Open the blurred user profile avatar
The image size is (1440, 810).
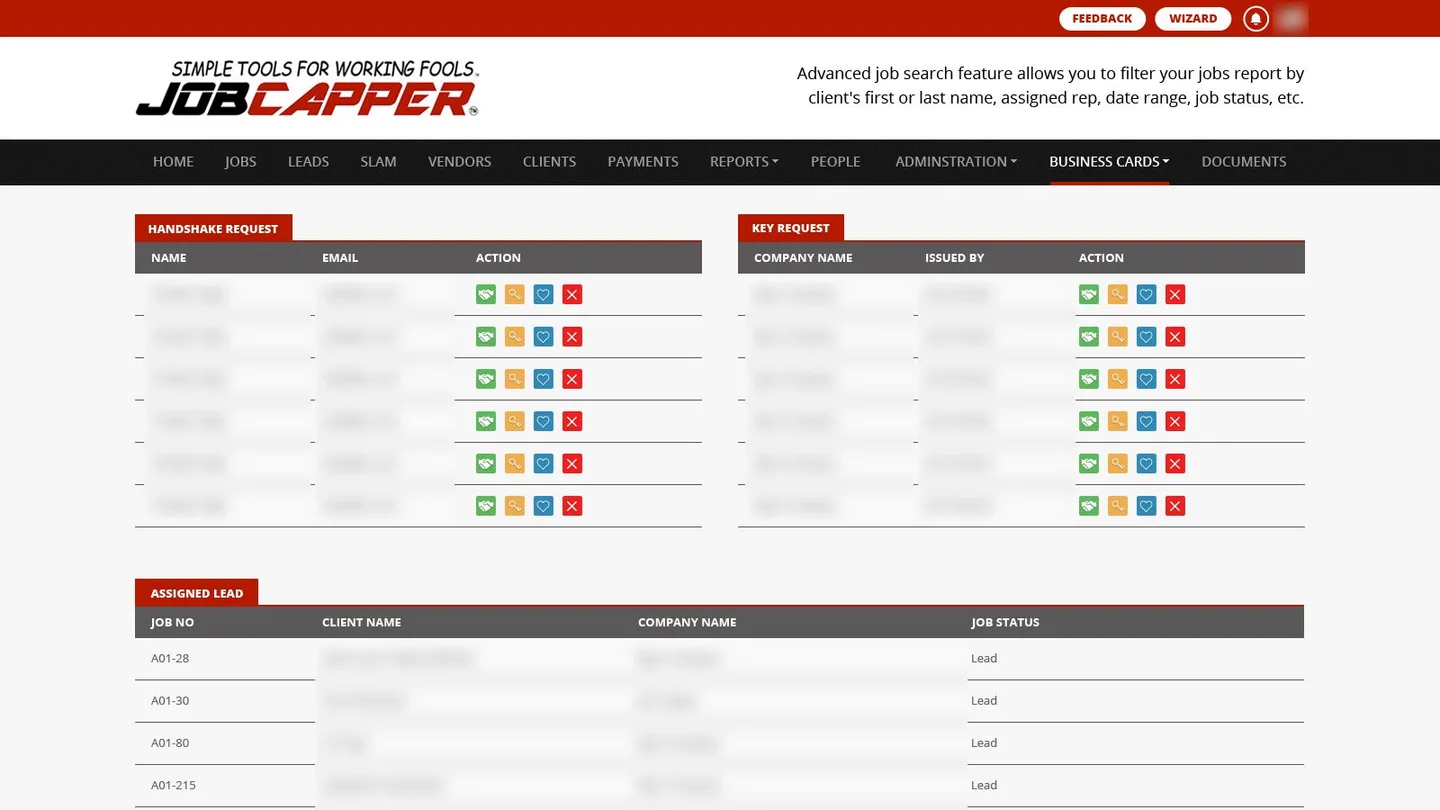pos(1291,18)
